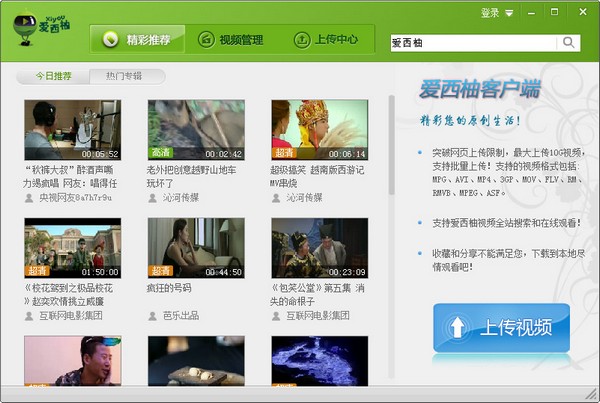The image size is (600, 403).
Task: Click user icon beside 央视网友8a7h7r9u
Action: (29, 198)
